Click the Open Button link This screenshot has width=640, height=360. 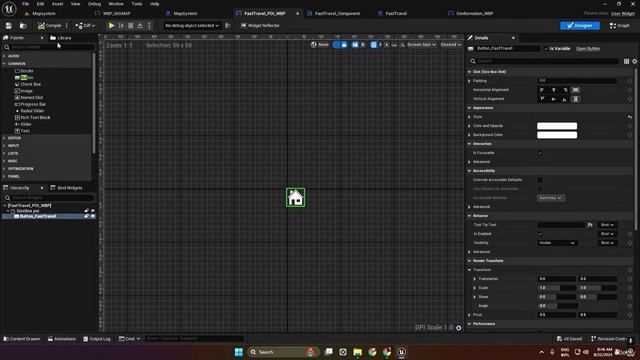coord(588,49)
